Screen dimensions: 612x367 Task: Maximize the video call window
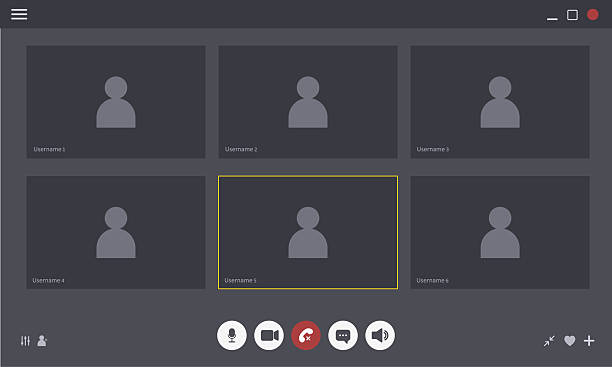[x=573, y=15]
